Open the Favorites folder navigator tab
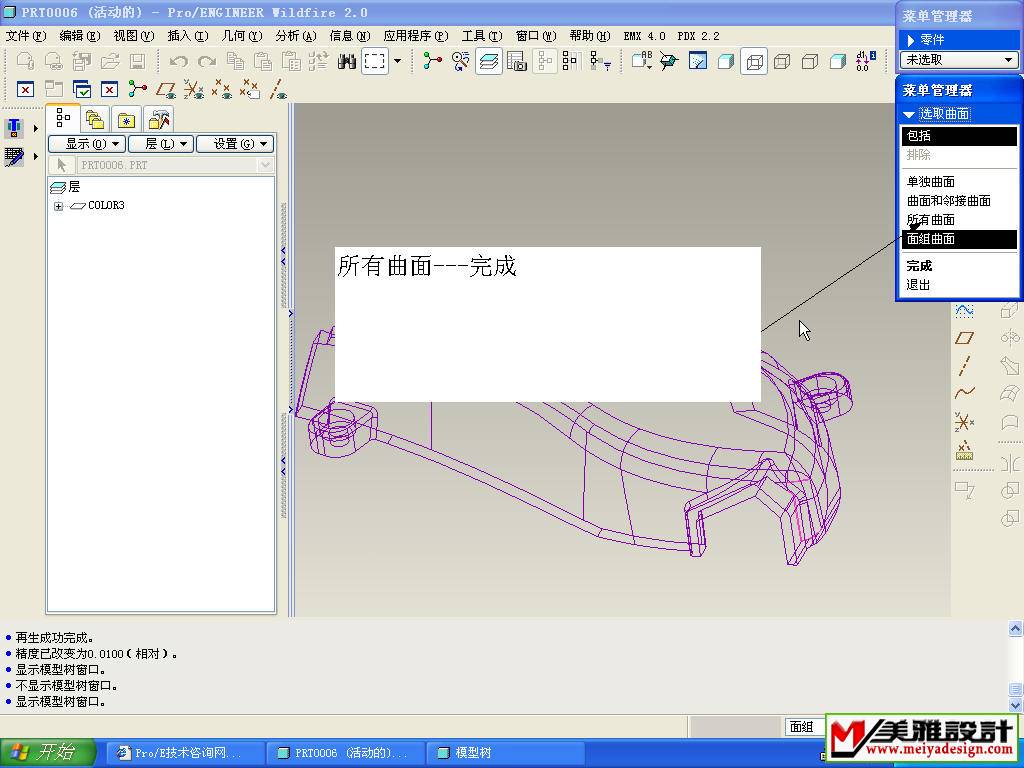1024x768 pixels. (127, 120)
